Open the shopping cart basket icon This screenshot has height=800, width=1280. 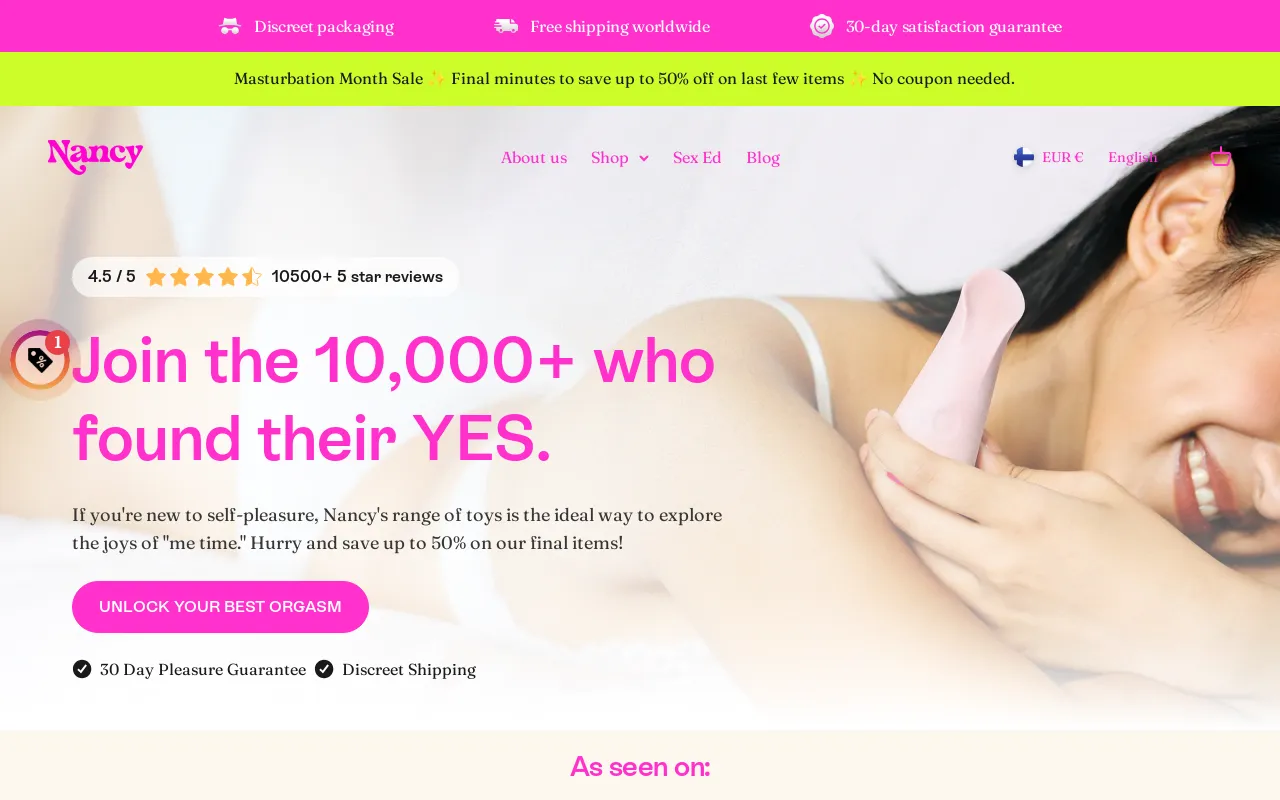click(1220, 156)
